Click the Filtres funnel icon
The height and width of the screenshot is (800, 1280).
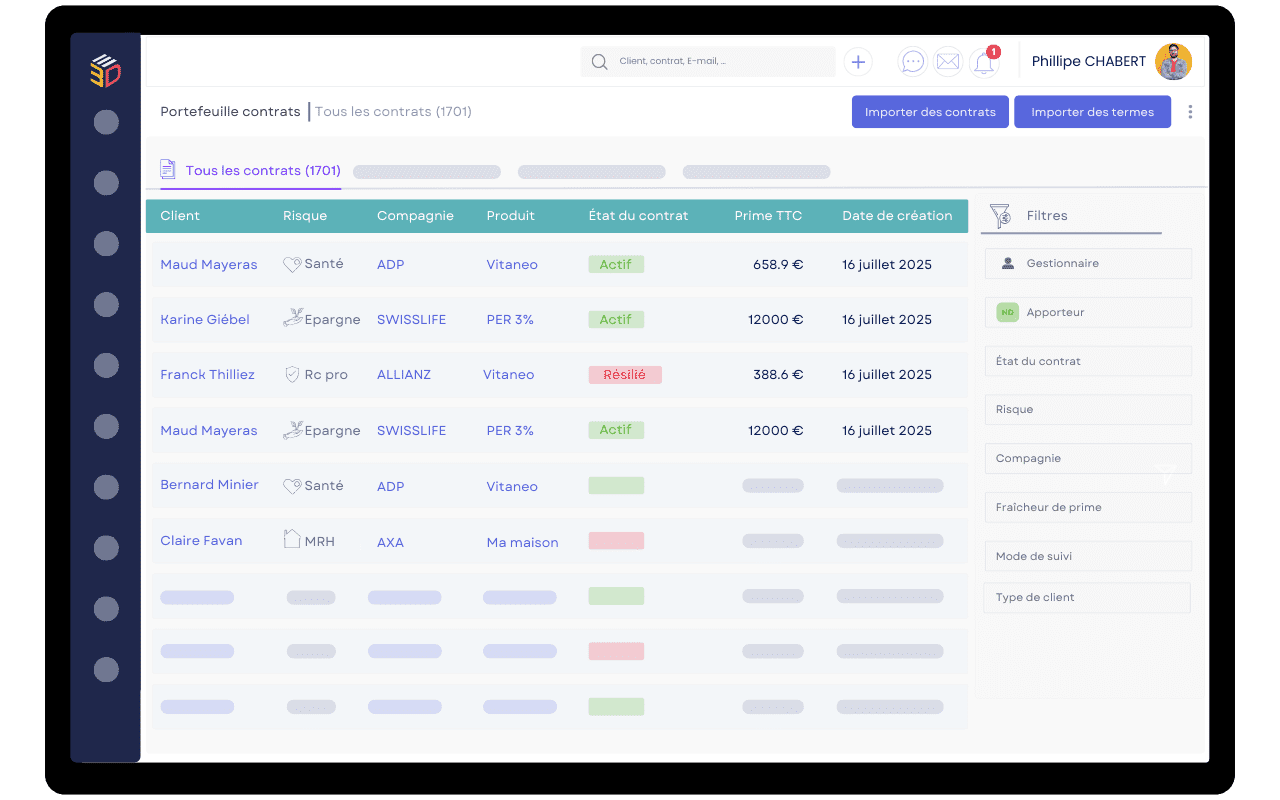coord(1000,216)
